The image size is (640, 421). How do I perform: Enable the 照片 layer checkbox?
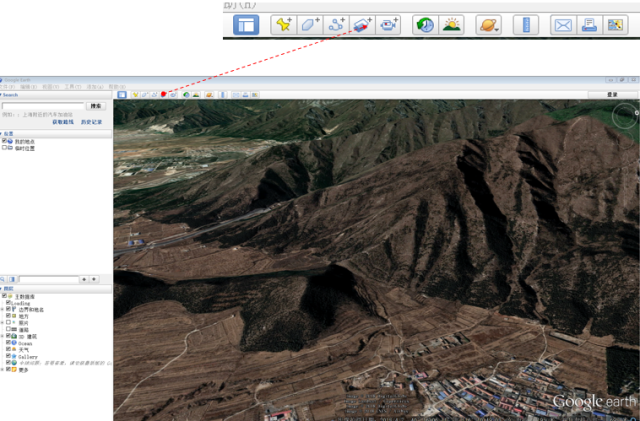(8, 322)
